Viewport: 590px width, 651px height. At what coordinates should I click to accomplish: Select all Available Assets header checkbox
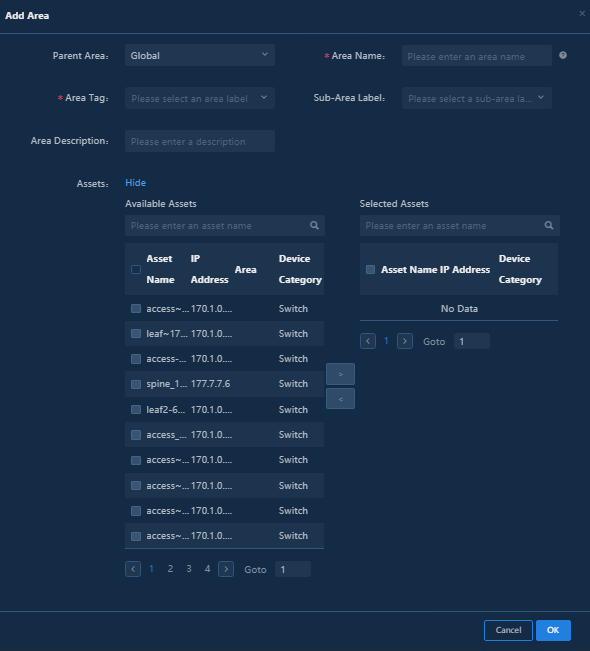point(136,269)
